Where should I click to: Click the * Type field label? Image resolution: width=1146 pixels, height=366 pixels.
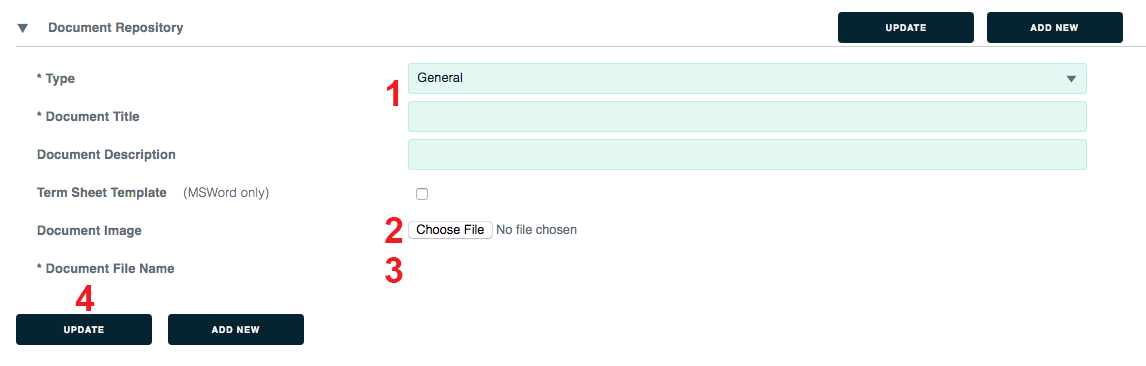56,78
